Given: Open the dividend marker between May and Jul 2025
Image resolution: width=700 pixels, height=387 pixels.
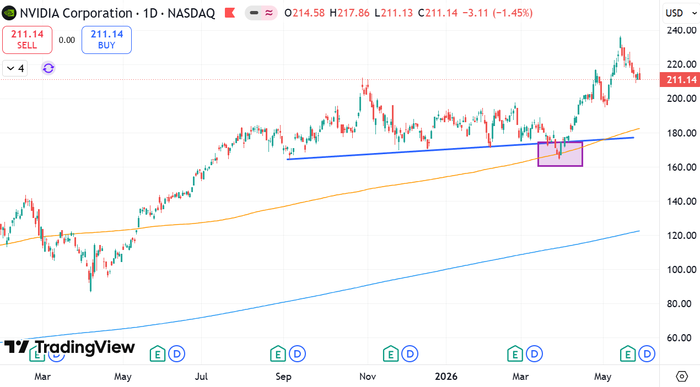Looking at the screenshot, I should tap(177, 354).
